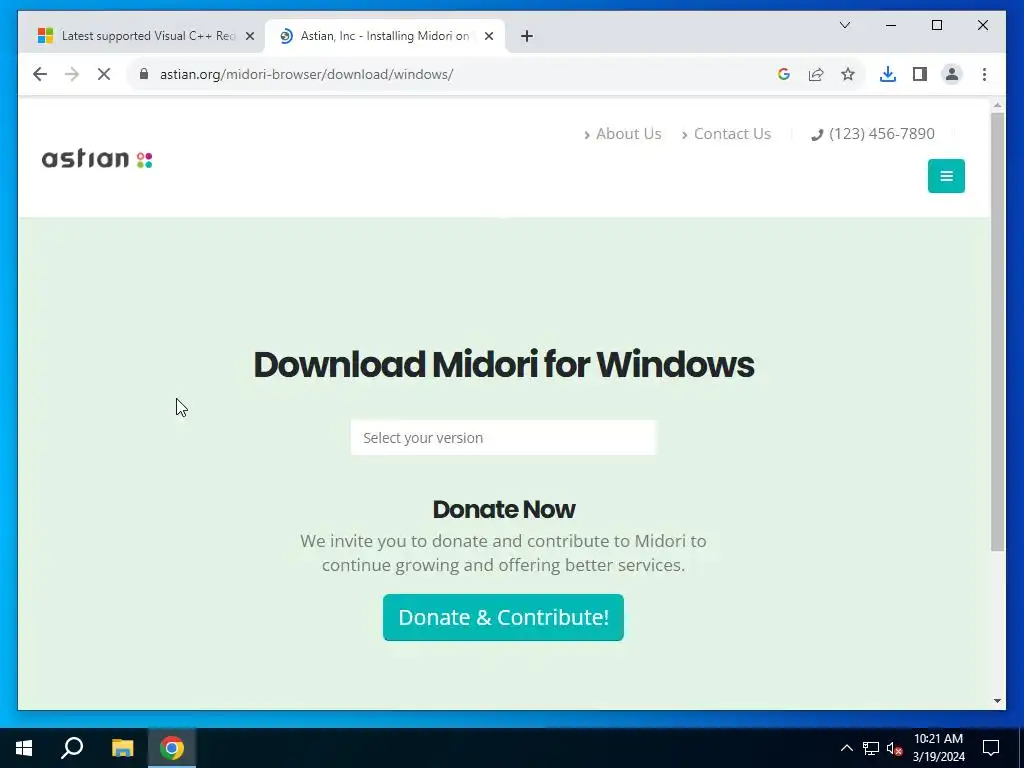Screen dimensions: 1024x768
Task: Click the address bar URL
Action: (306, 74)
